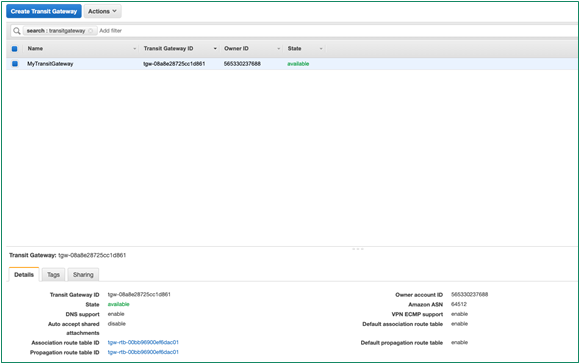Select the Details tab
The image size is (580, 364).
click(24, 274)
